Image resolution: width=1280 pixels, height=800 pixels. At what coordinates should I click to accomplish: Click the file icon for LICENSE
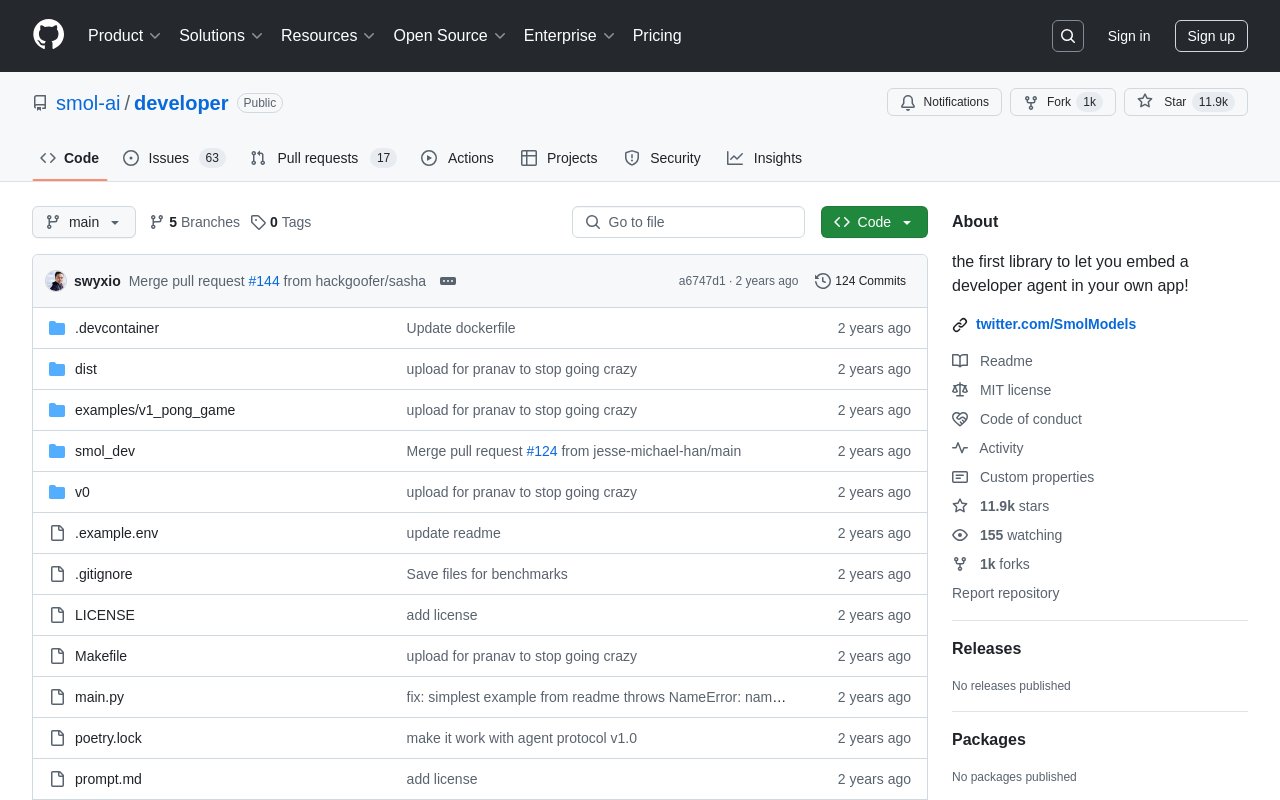57,615
